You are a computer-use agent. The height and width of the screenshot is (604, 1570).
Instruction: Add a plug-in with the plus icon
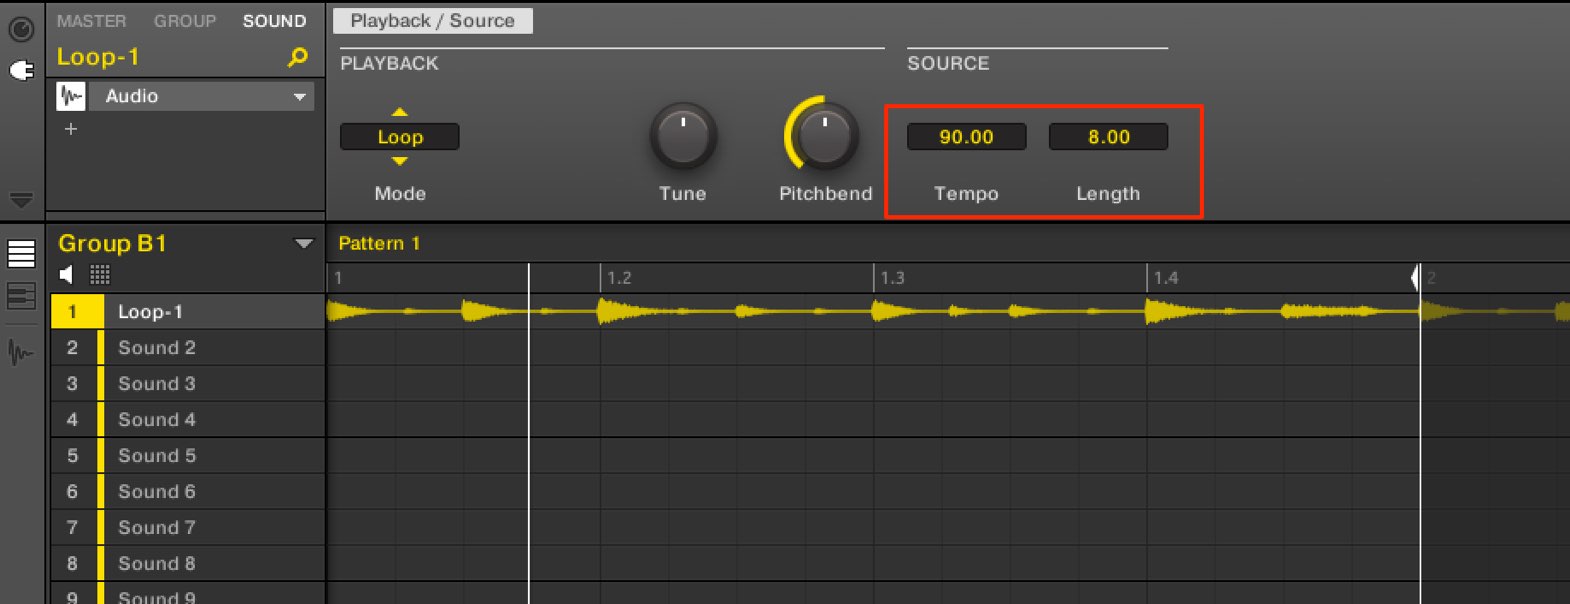71,129
